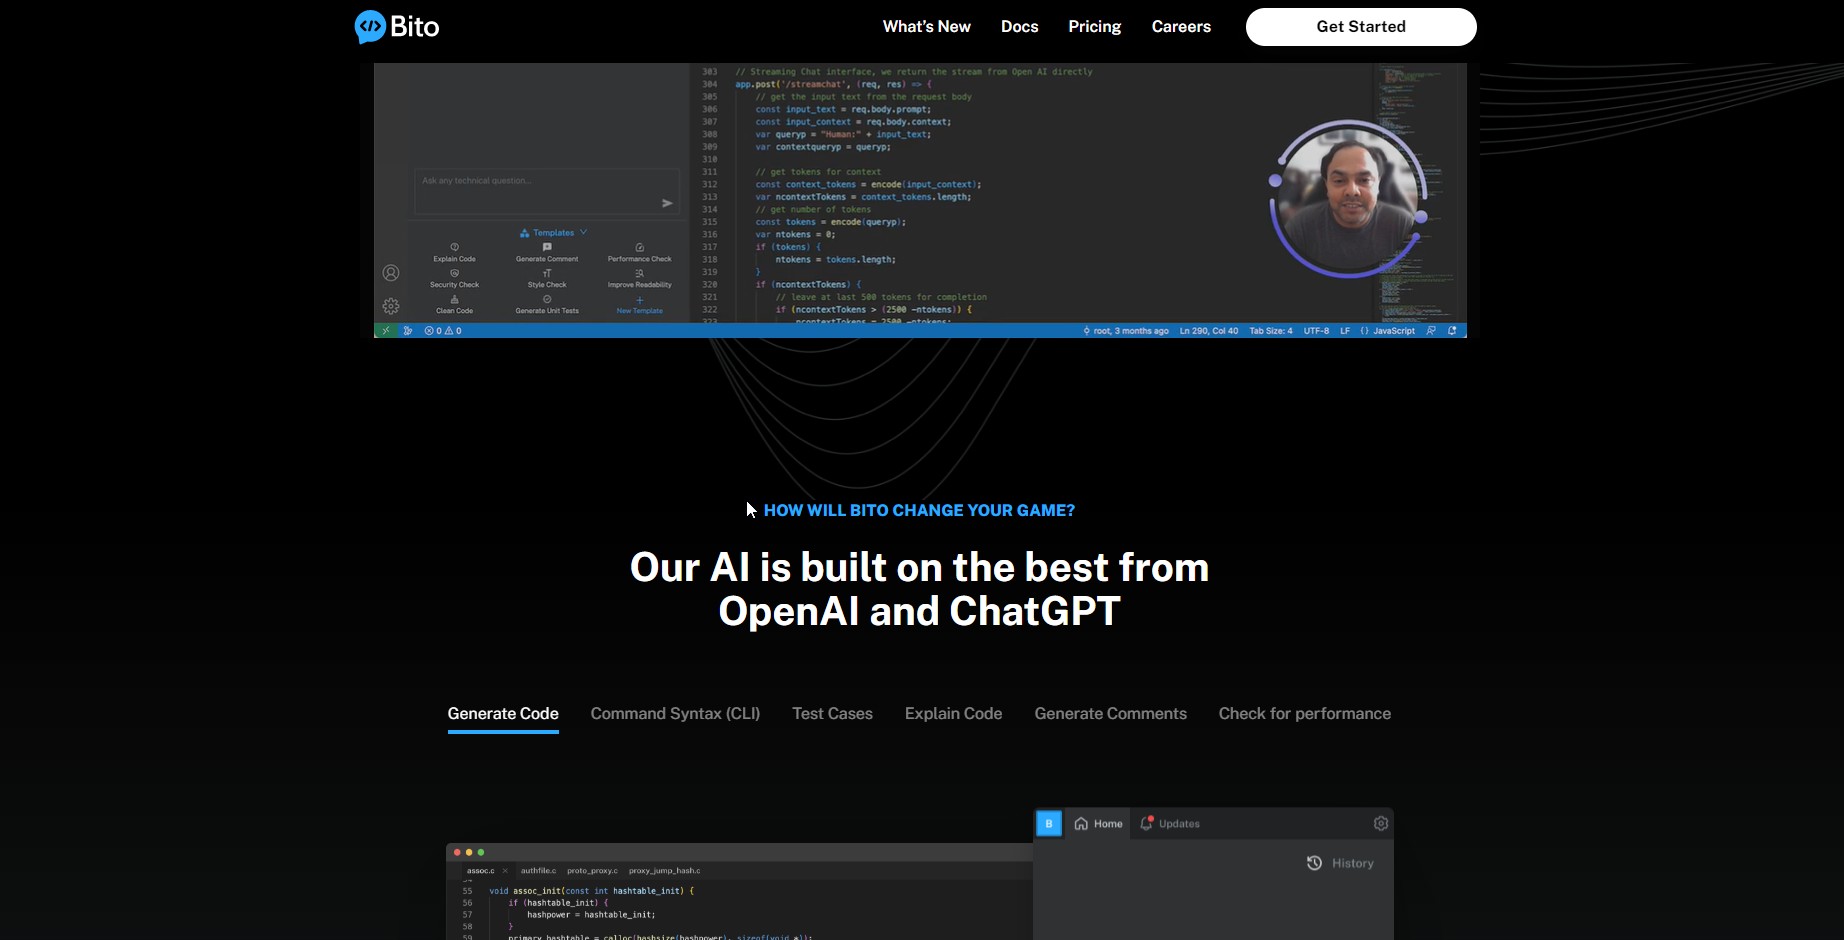
Task: Click the presenter's circular video thumbnail
Action: tap(1348, 199)
